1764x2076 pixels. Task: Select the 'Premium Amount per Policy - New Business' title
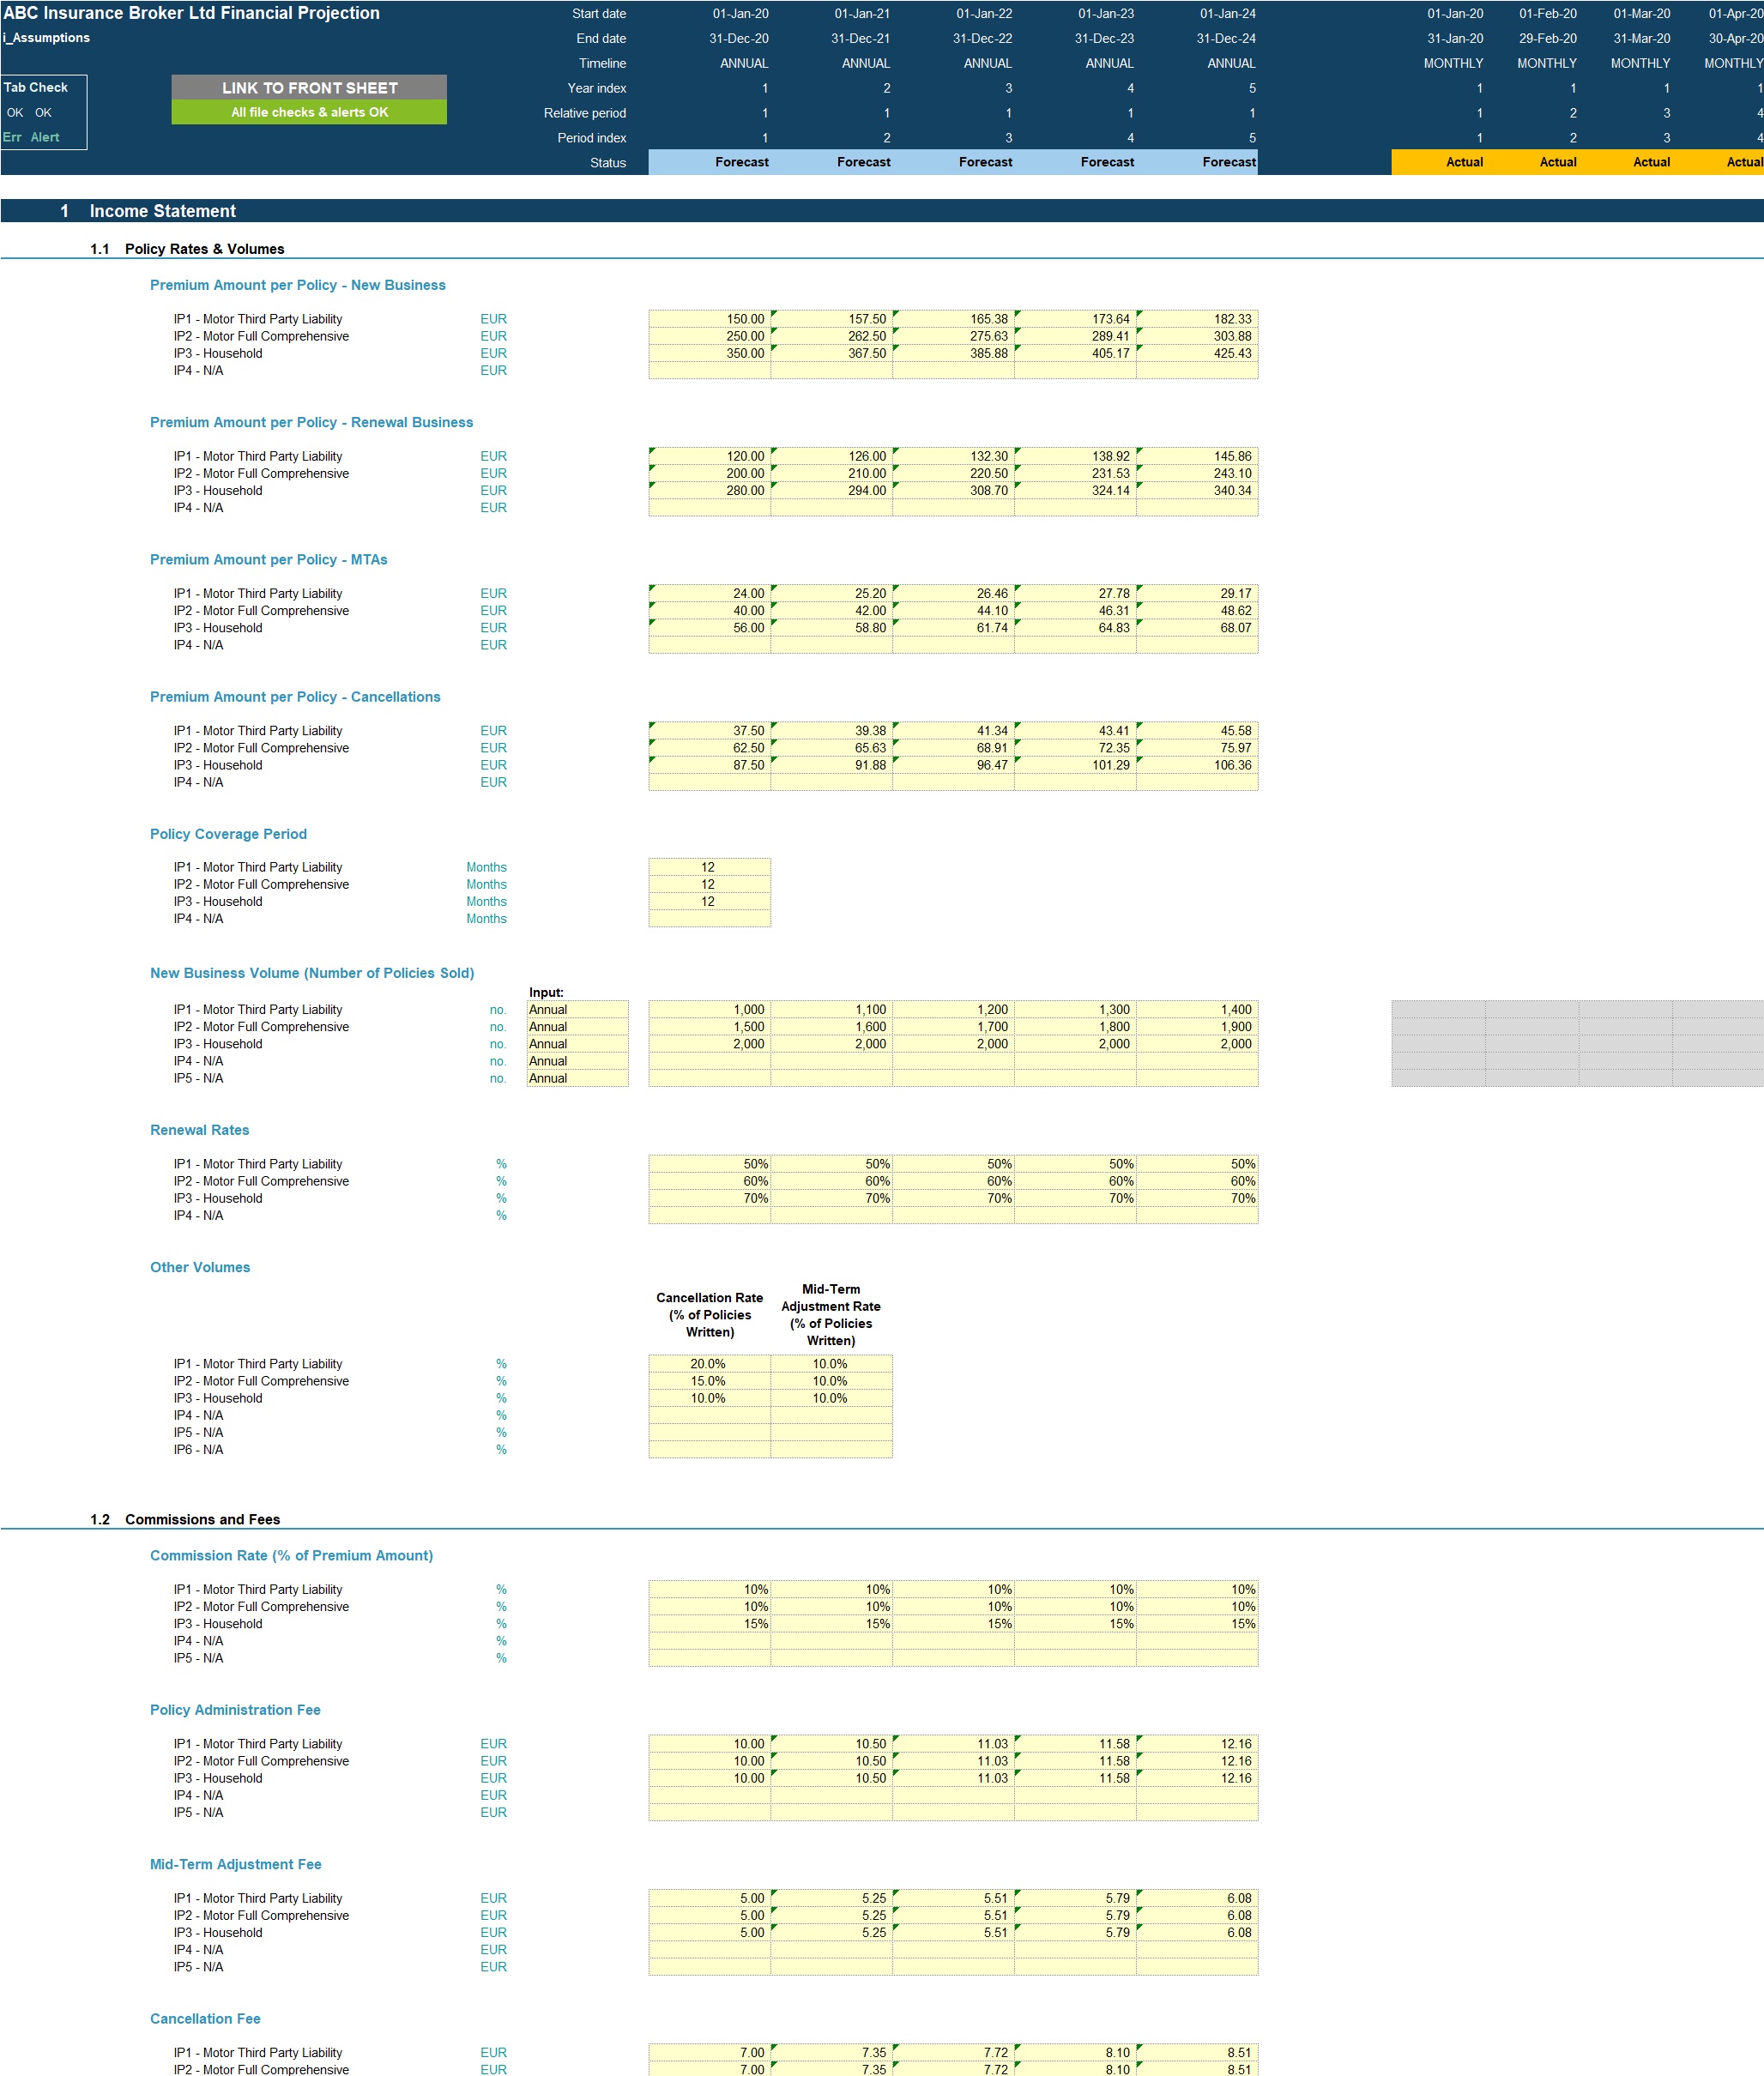(298, 285)
